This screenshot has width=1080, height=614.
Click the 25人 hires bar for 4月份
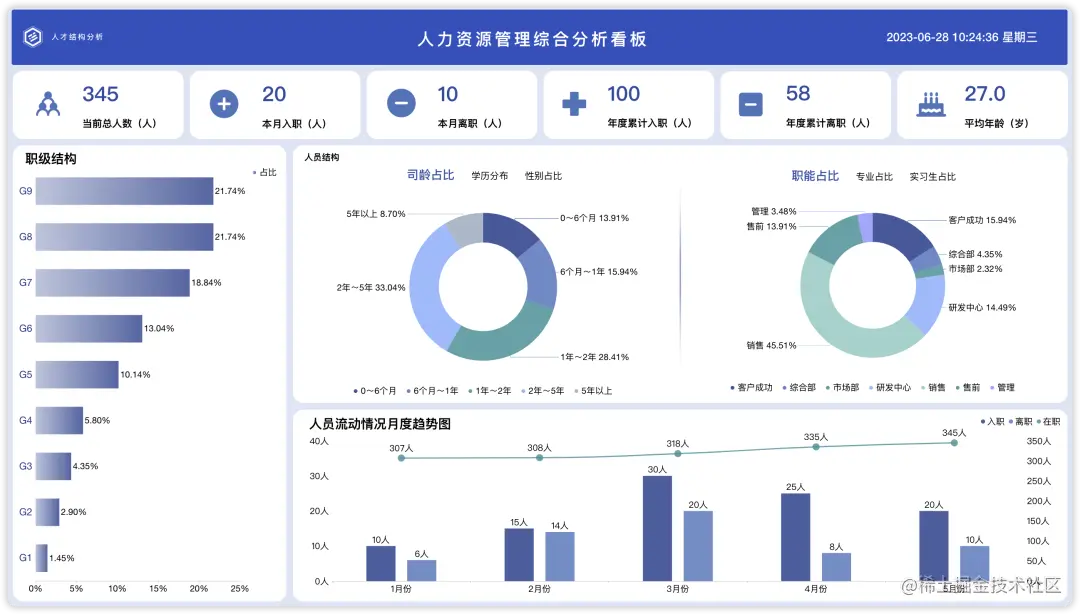pos(796,538)
